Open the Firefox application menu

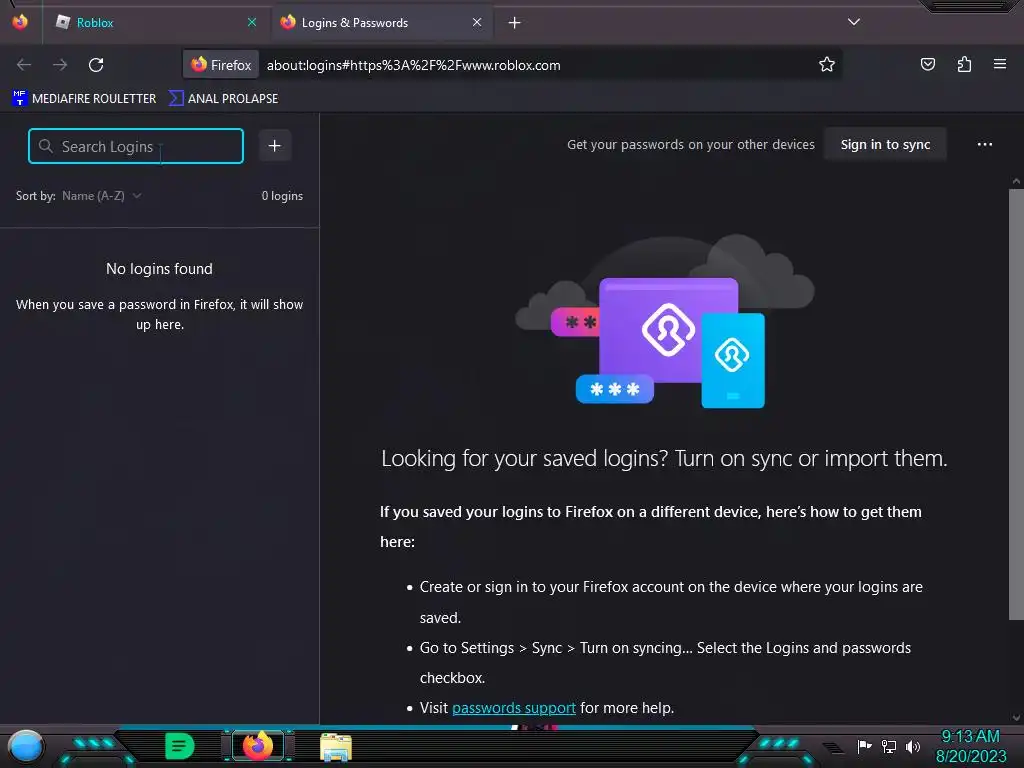[1000, 64]
